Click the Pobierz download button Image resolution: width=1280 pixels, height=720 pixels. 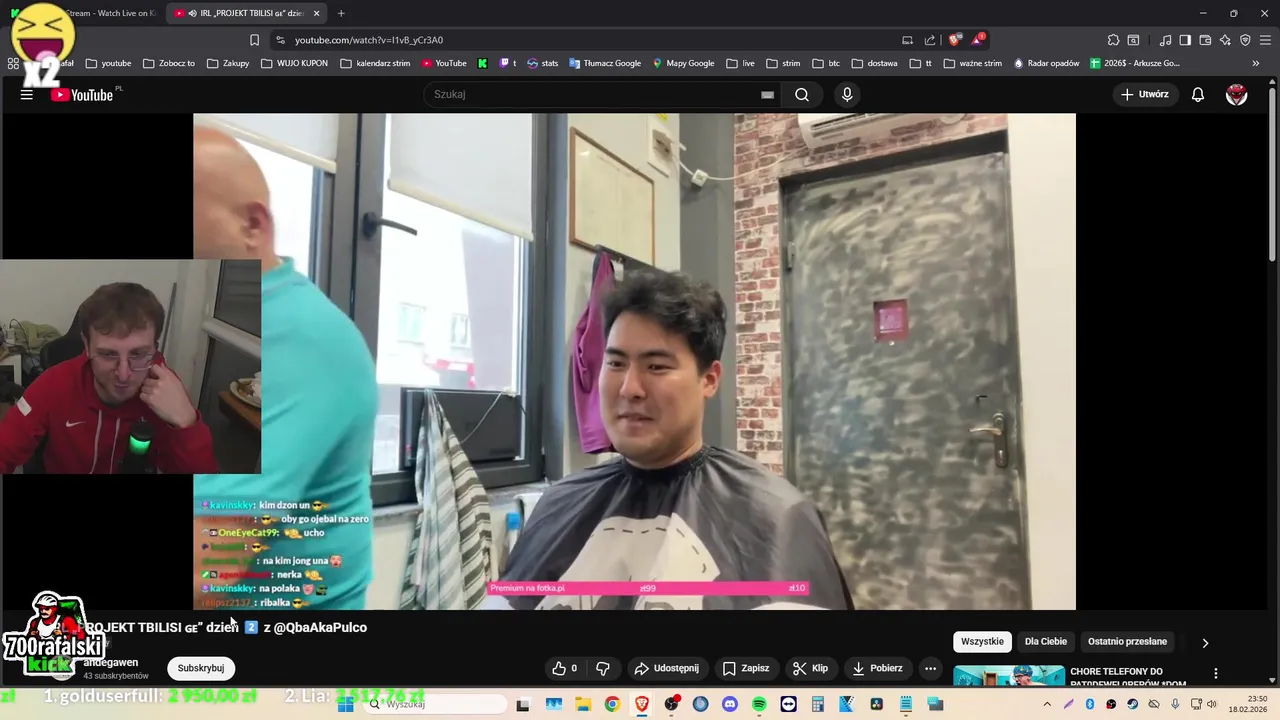point(876,668)
